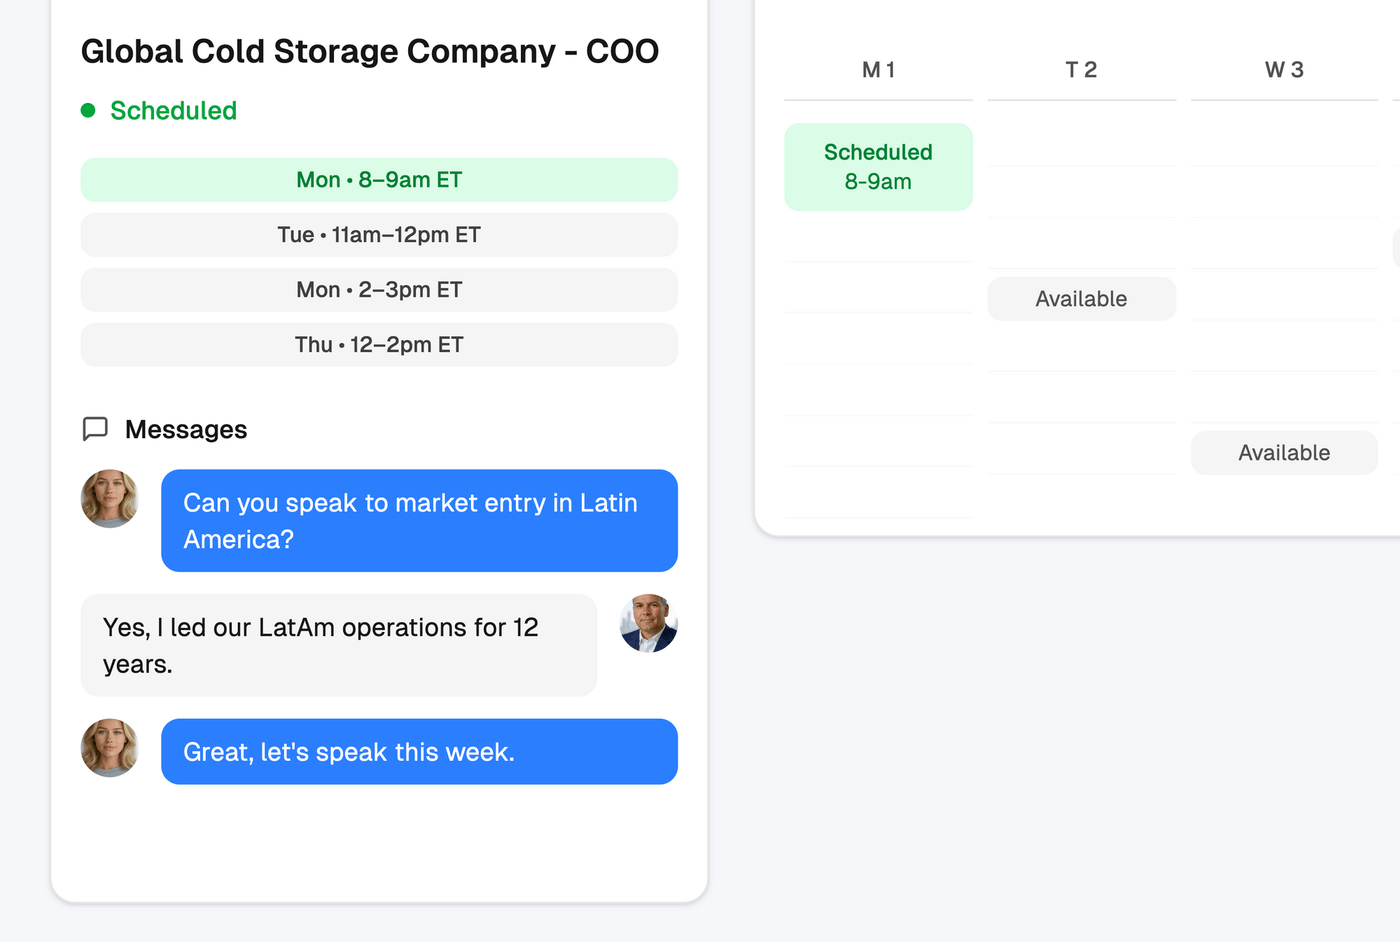Select the Available slot under W 3

pyautogui.click(x=1284, y=452)
